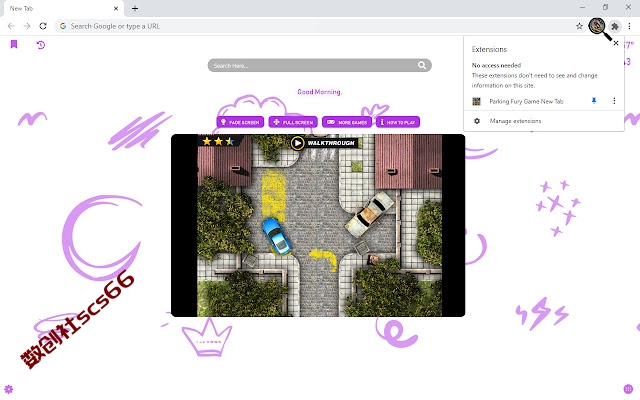Viewport: 640px width, 400px height.
Task: Click the star rating in the game
Action: pos(219,141)
